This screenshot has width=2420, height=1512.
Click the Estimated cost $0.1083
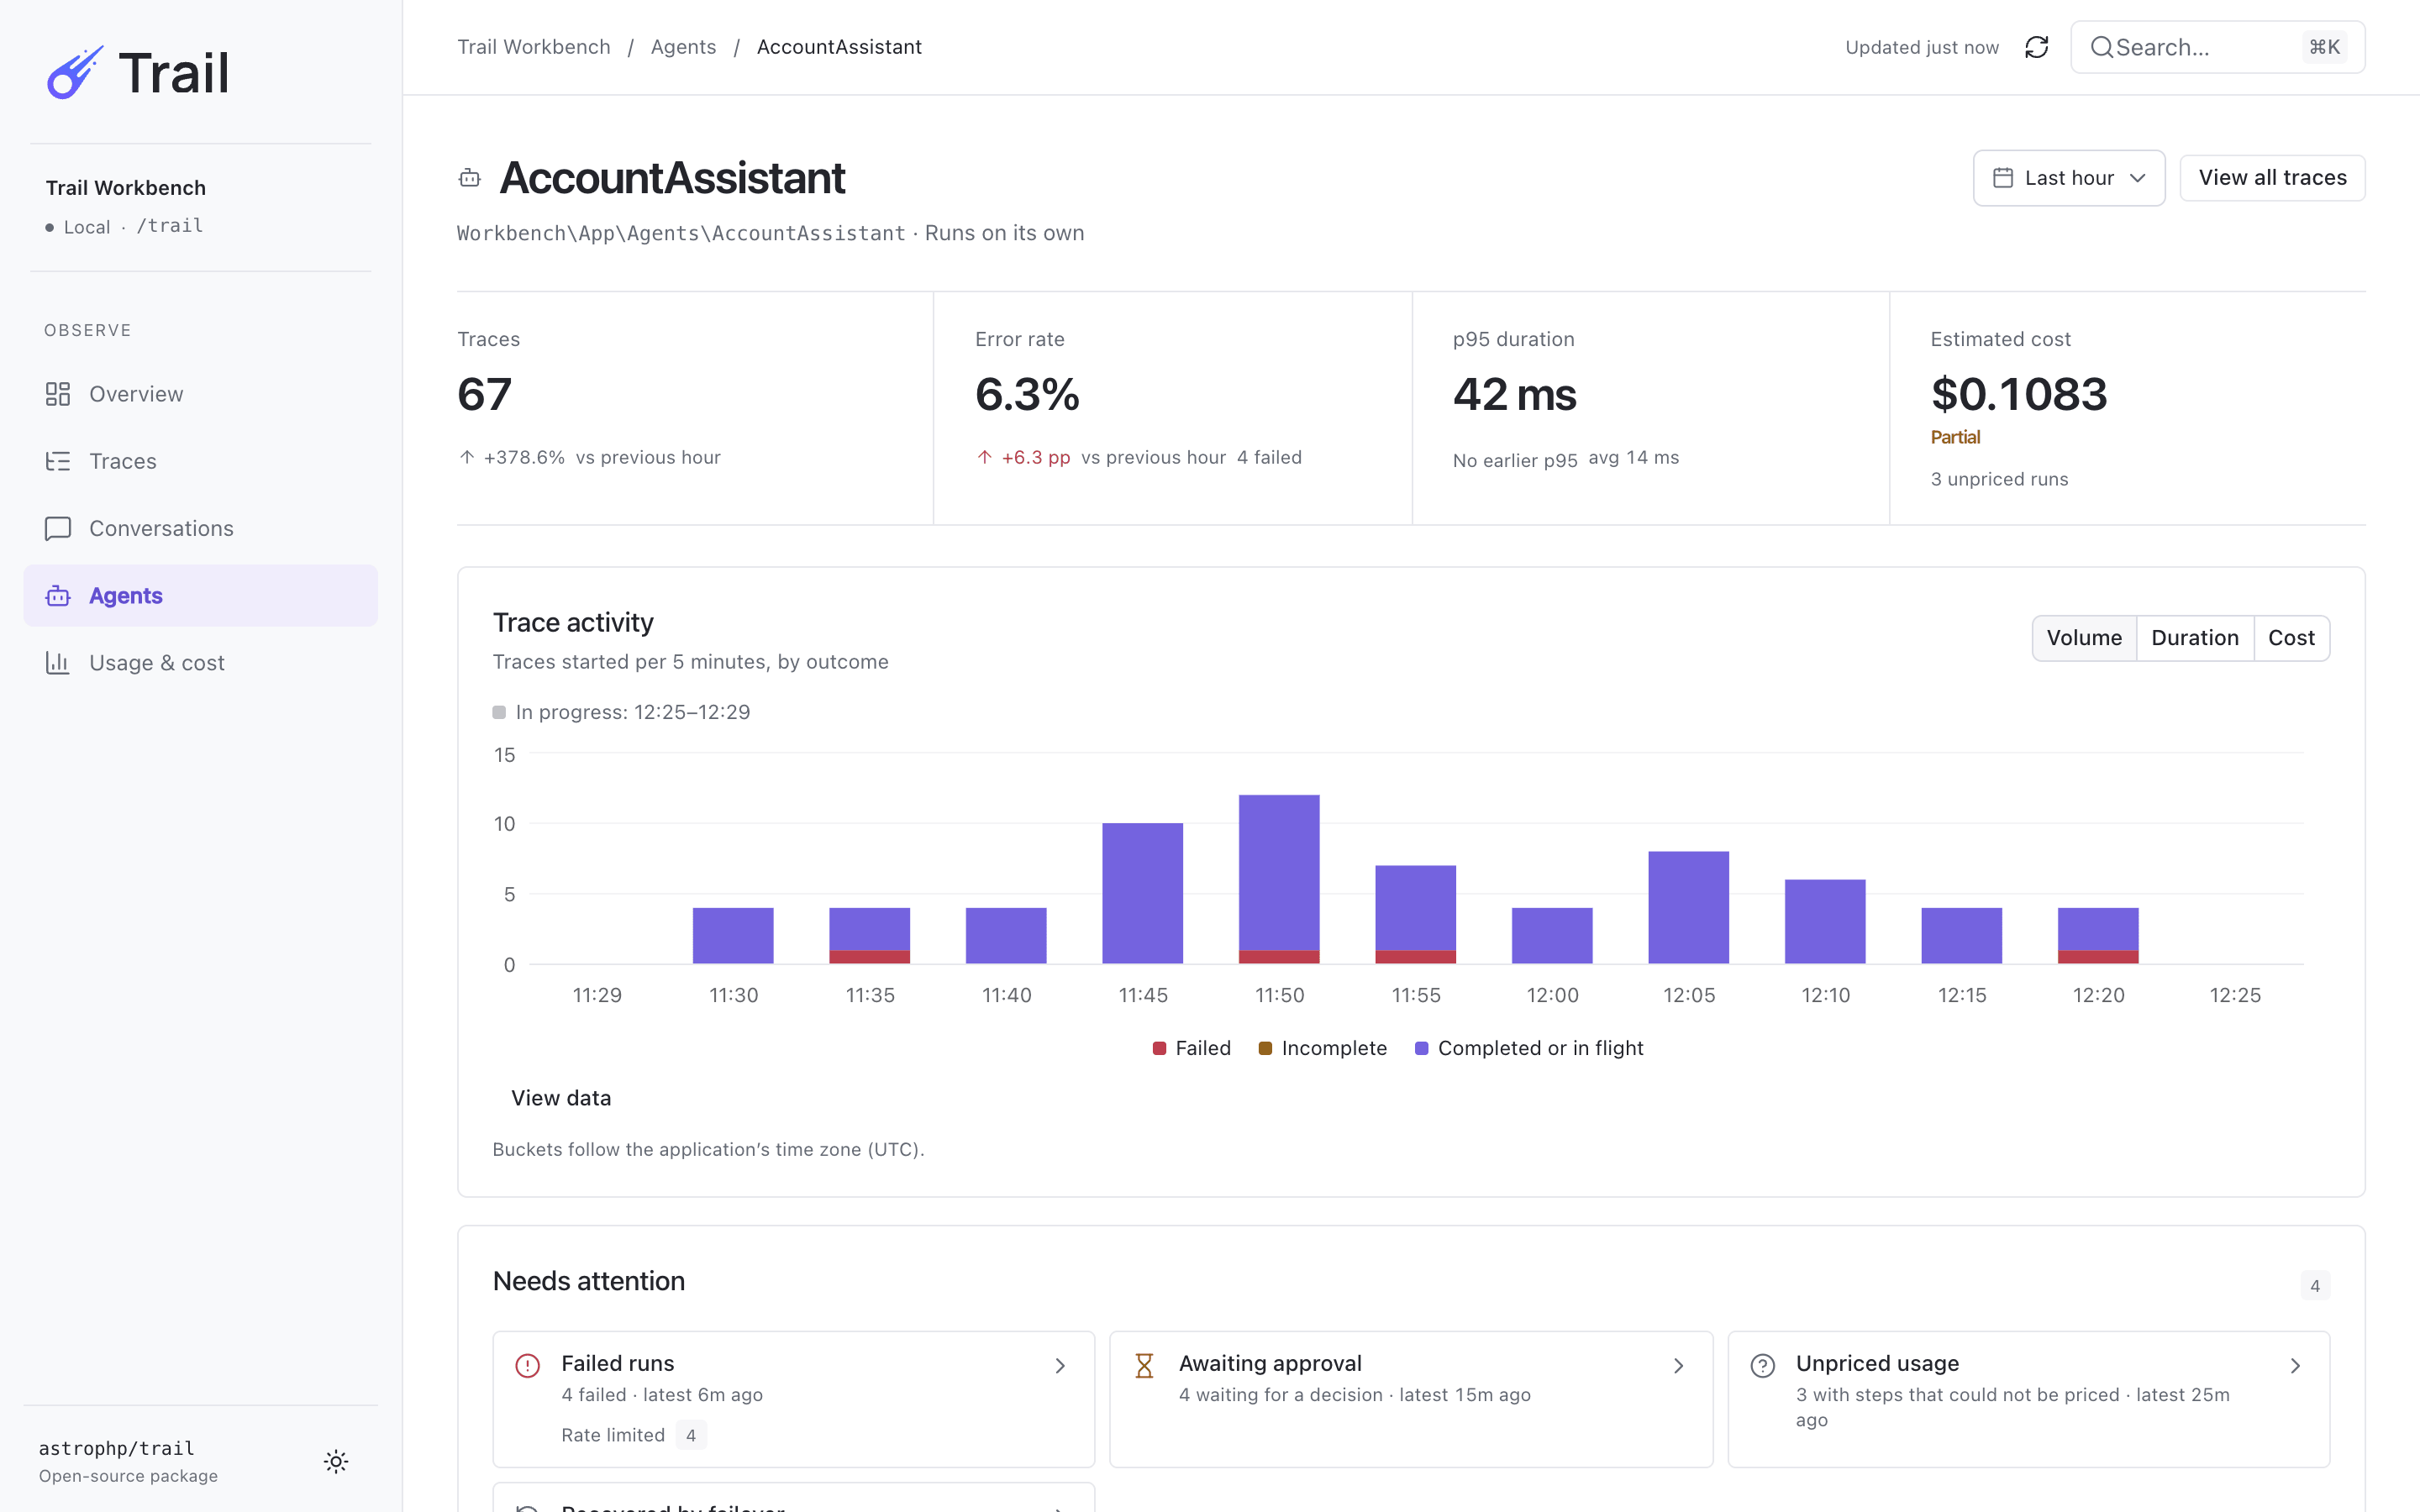pyautogui.click(x=2018, y=394)
